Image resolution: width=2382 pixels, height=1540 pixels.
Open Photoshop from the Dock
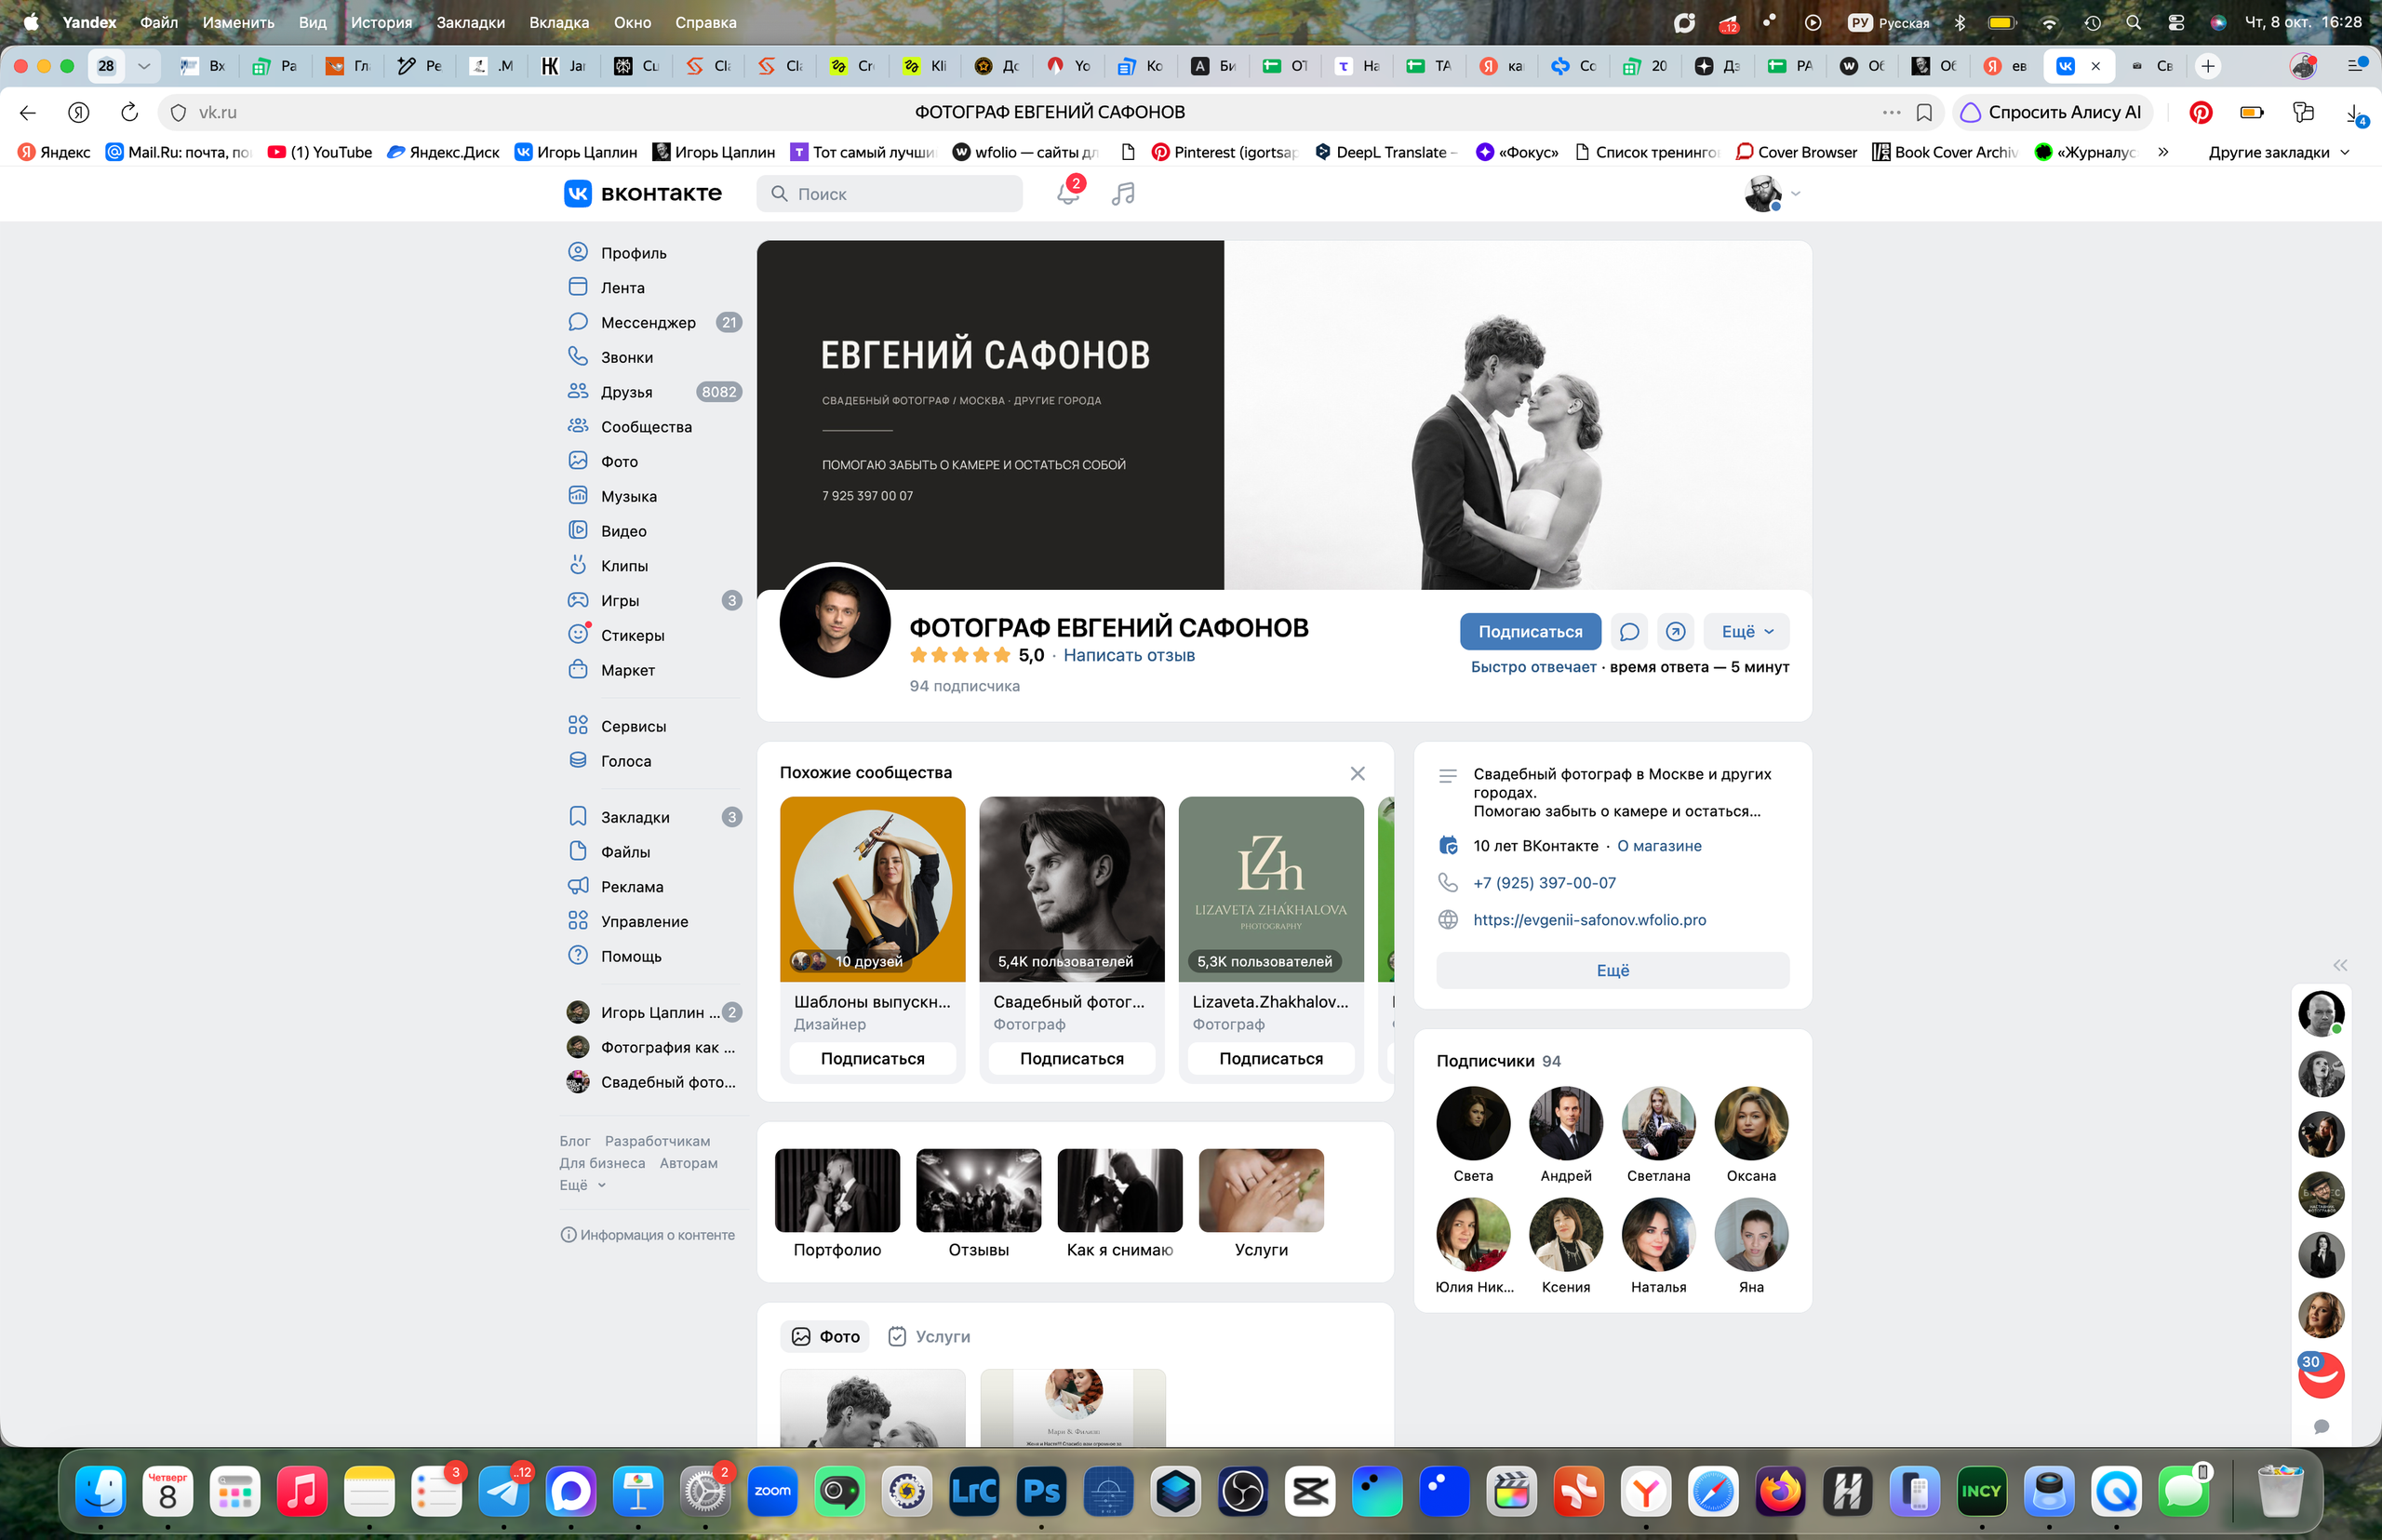coord(1040,1492)
